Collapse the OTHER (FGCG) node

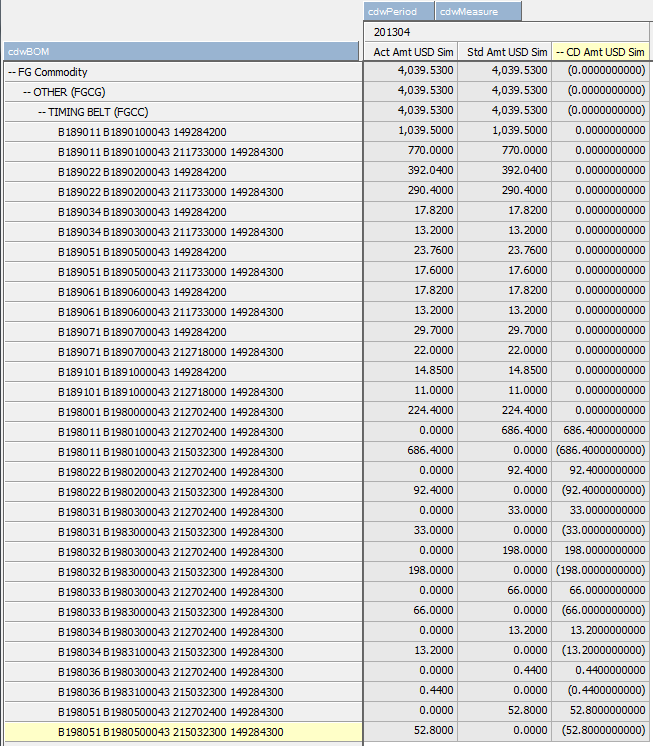27,92
